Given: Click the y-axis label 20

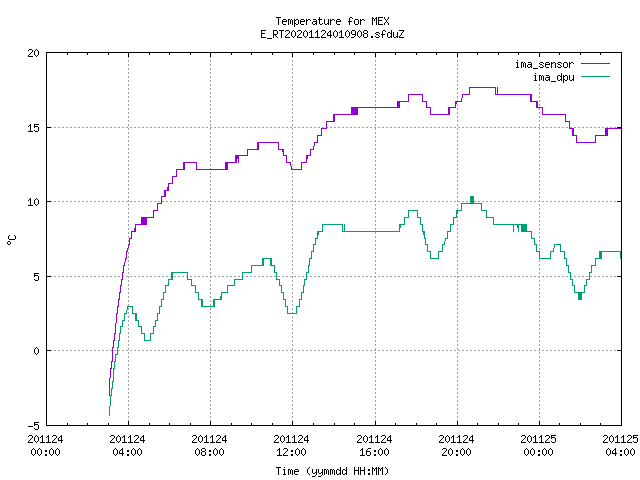Looking at the screenshot, I should coord(33,53).
